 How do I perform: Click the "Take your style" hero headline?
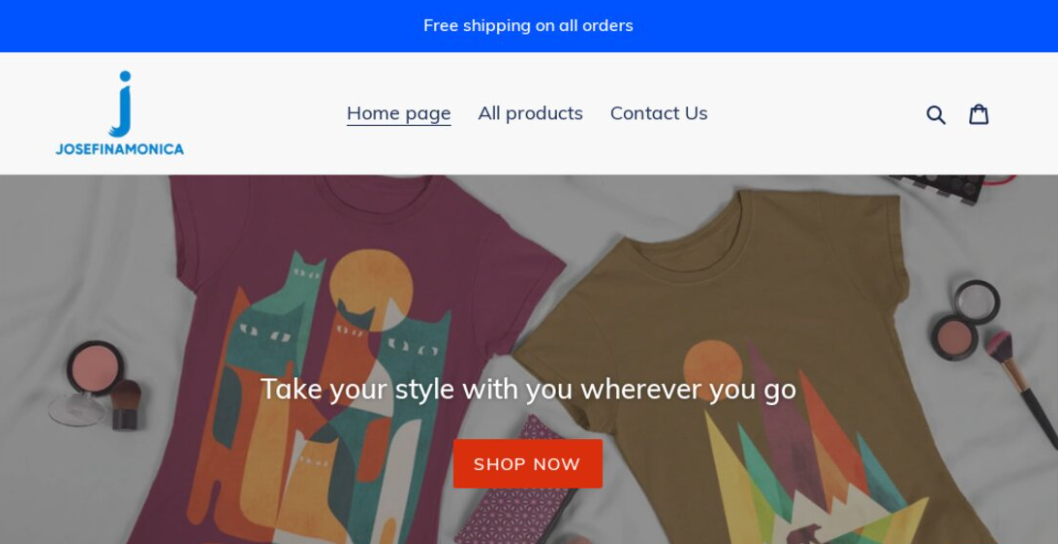click(x=528, y=388)
